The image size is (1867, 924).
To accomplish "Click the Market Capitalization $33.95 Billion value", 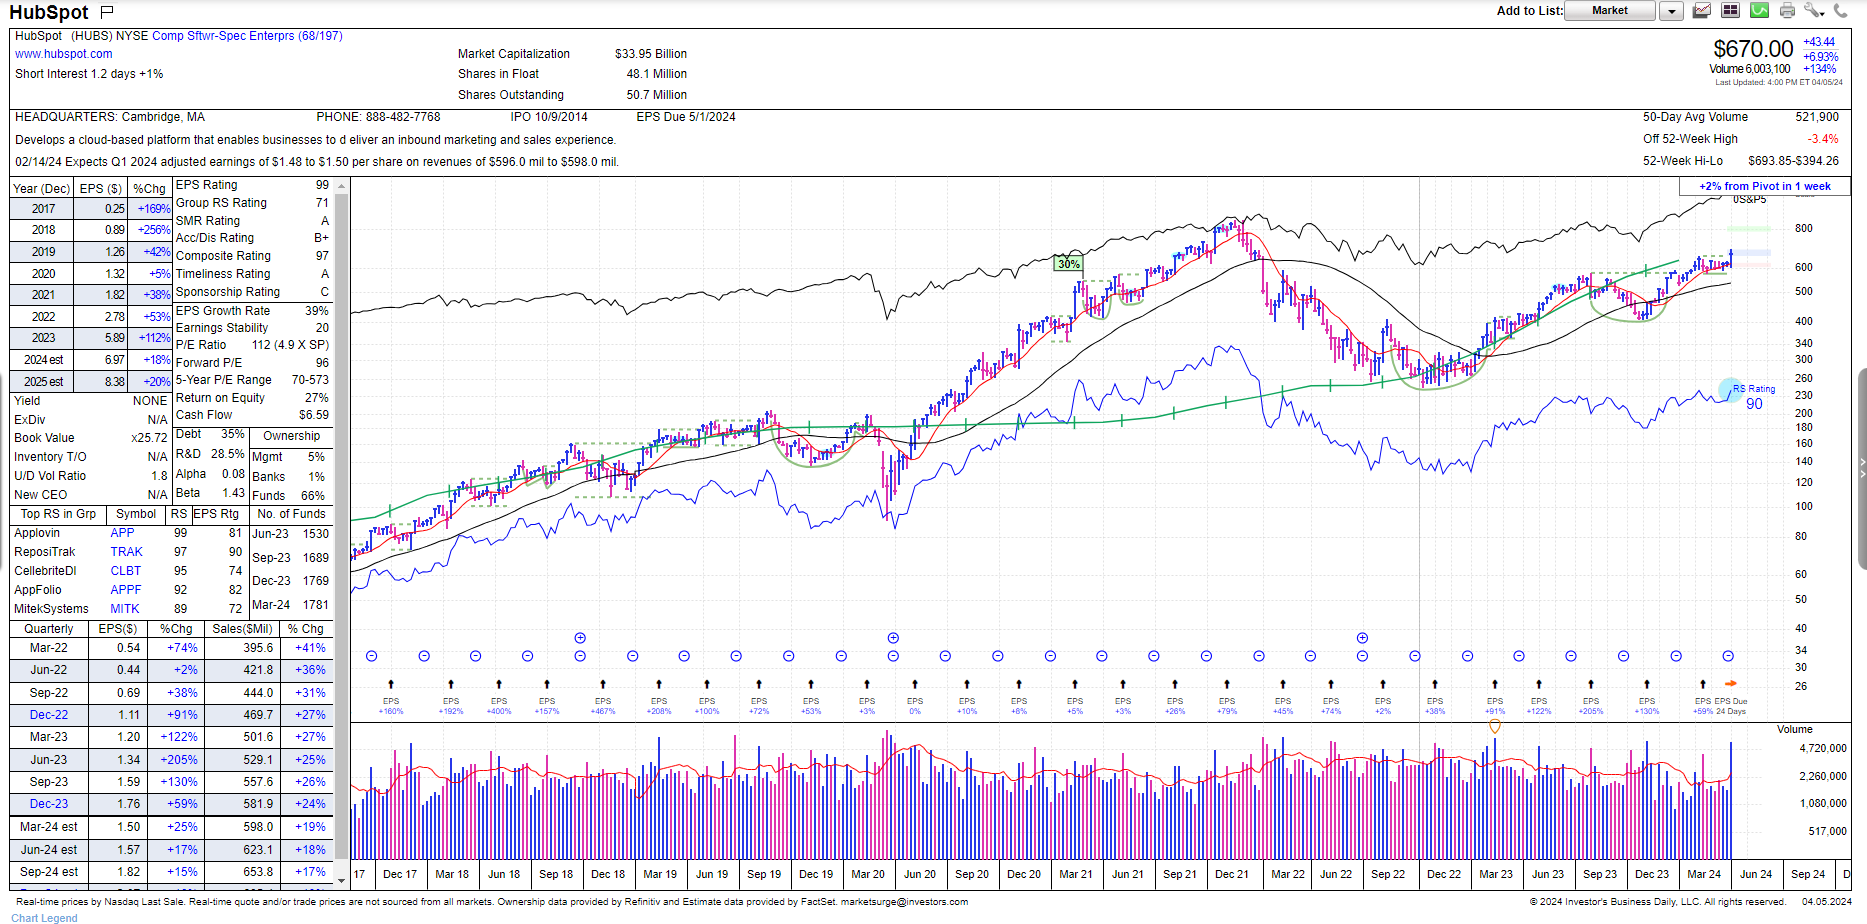I will point(651,54).
